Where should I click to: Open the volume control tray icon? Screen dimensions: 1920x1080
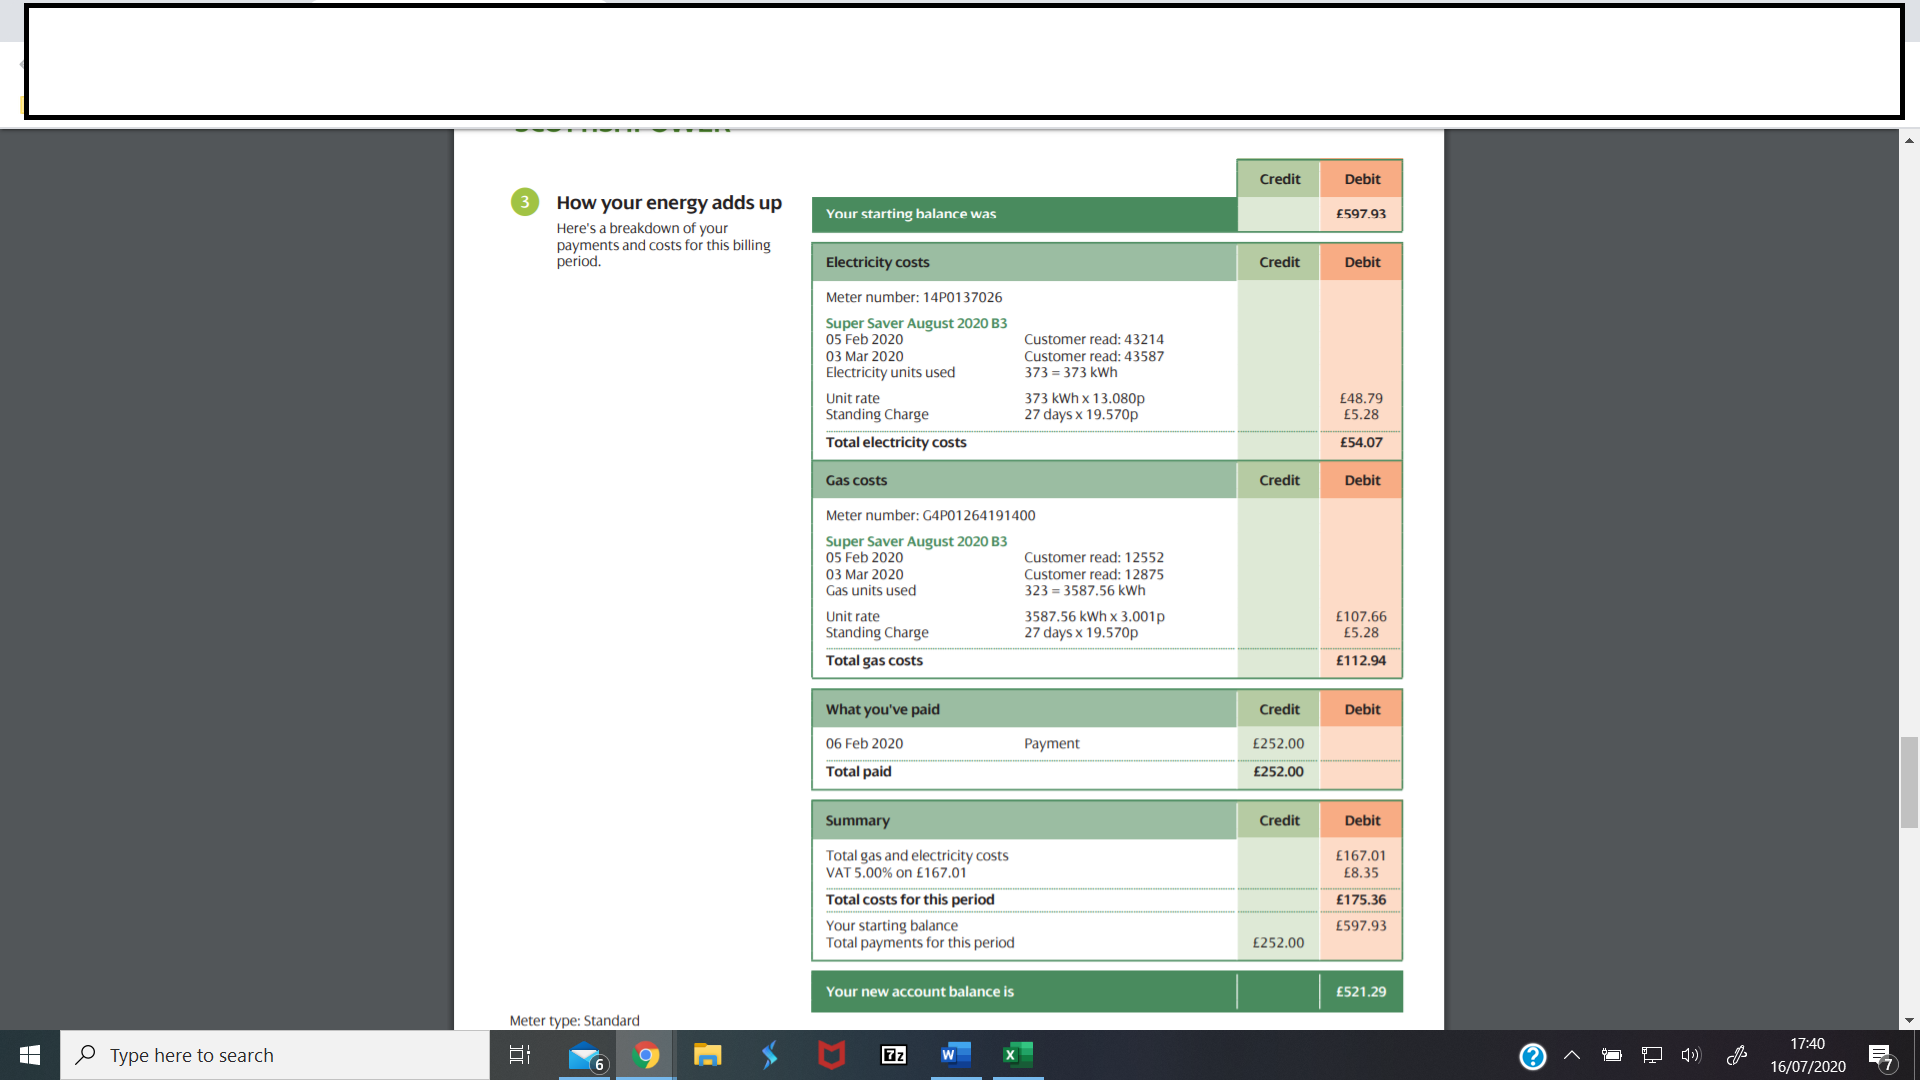1691,1055
